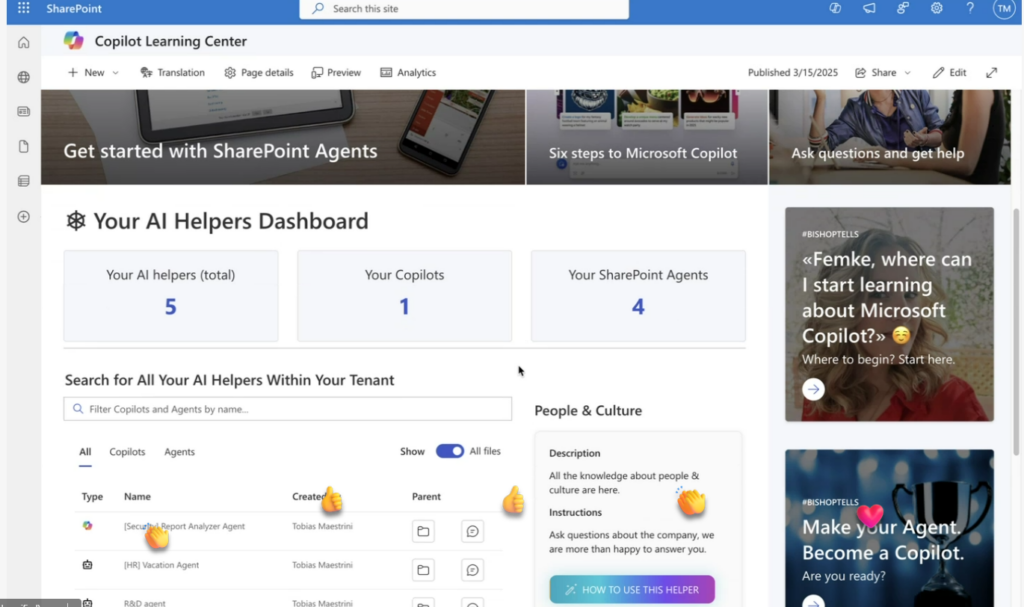
Task: Open the megaphone announcements icon
Action: [x=869, y=8]
